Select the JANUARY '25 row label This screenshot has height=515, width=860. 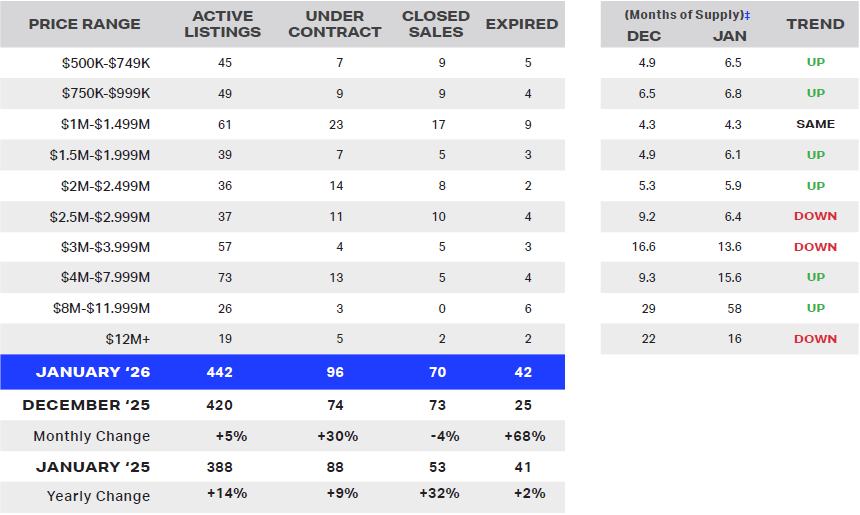click(92, 467)
